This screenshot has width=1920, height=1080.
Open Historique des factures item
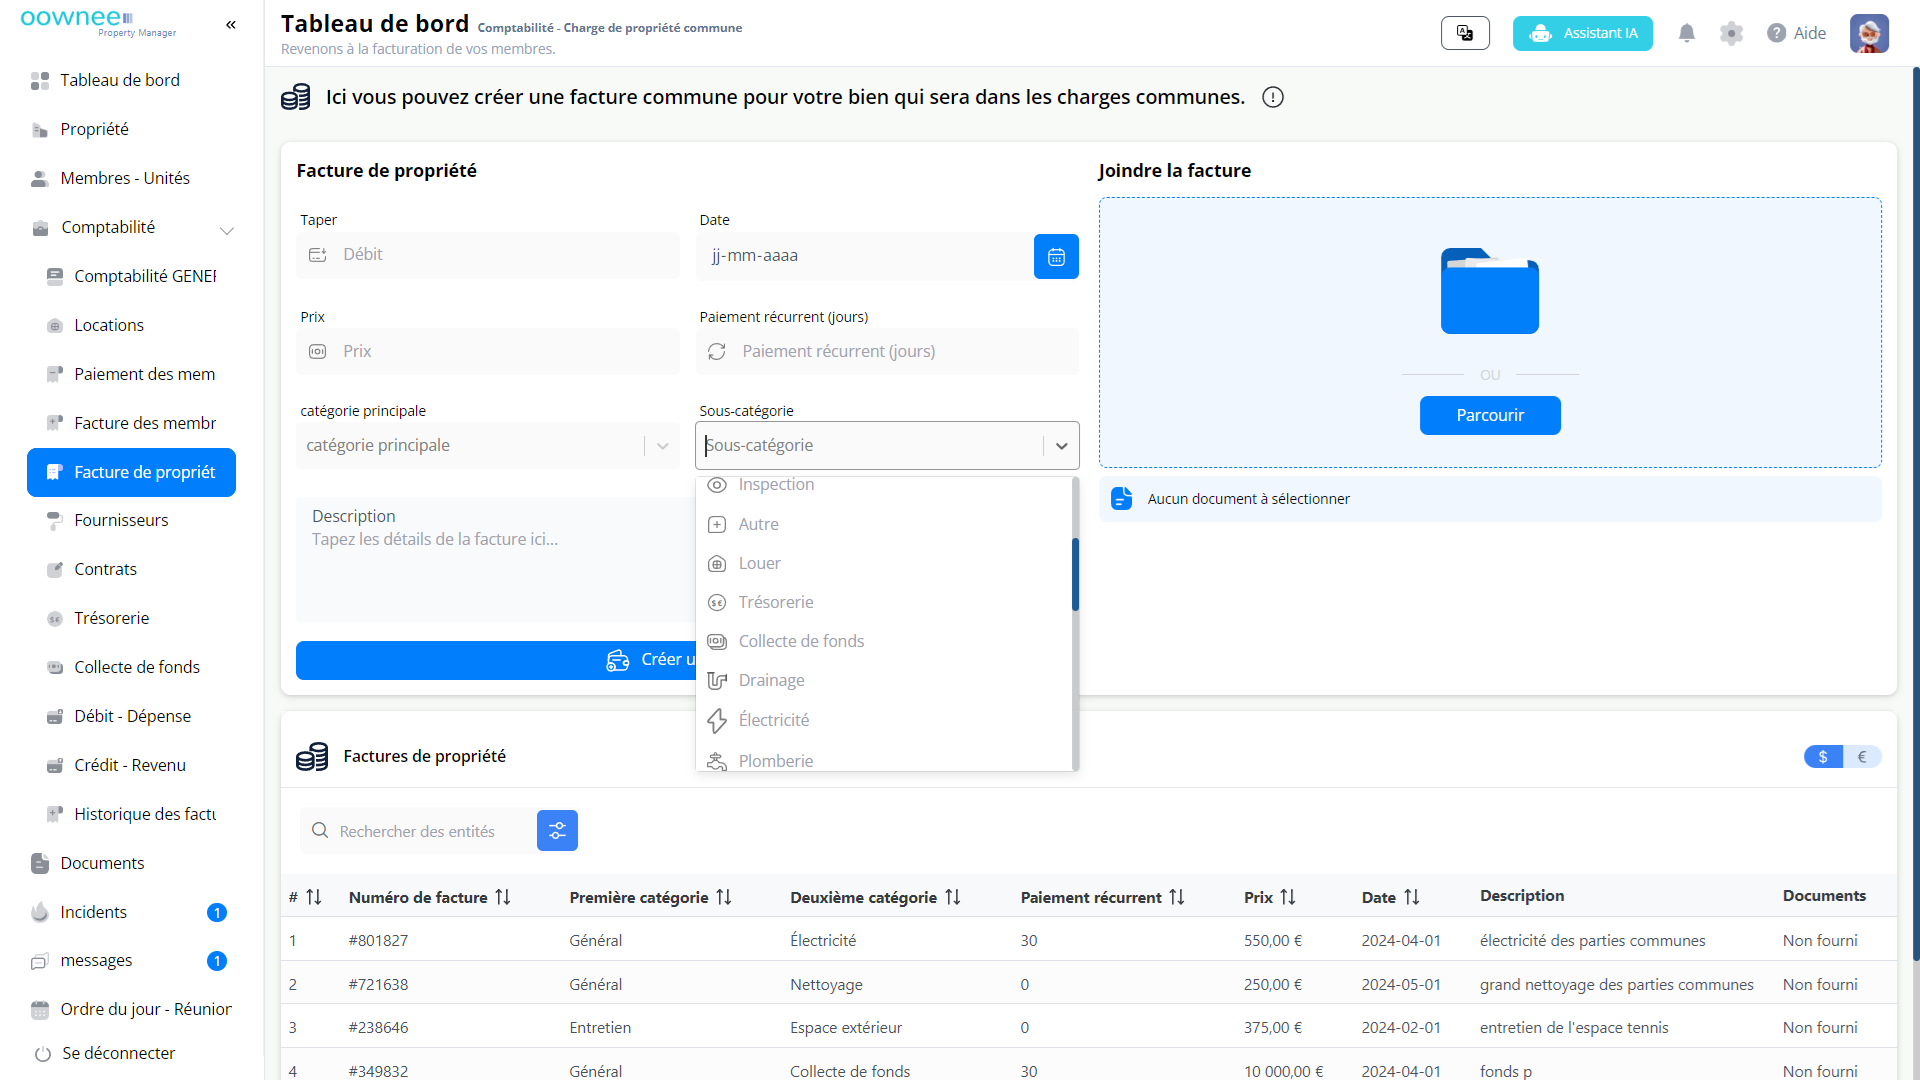click(x=131, y=814)
